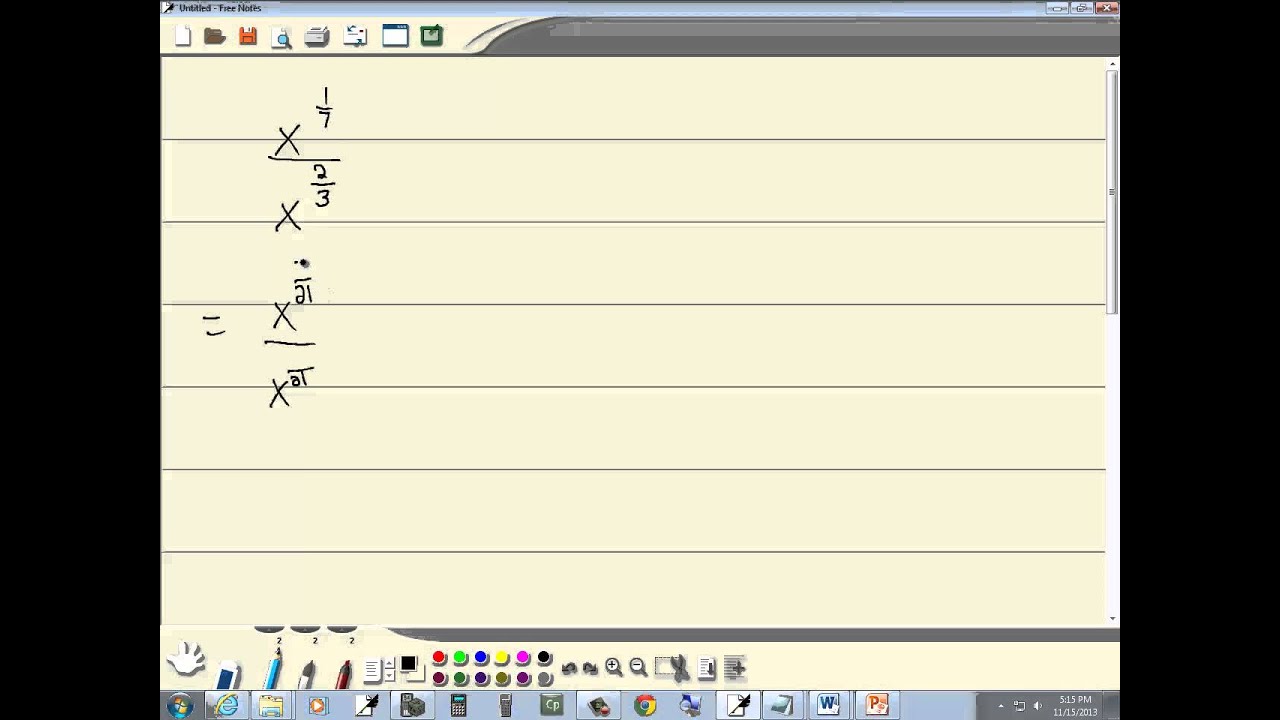1280x720 pixels.
Task: Open the paper line style icon
Action: [x=373, y=669]
